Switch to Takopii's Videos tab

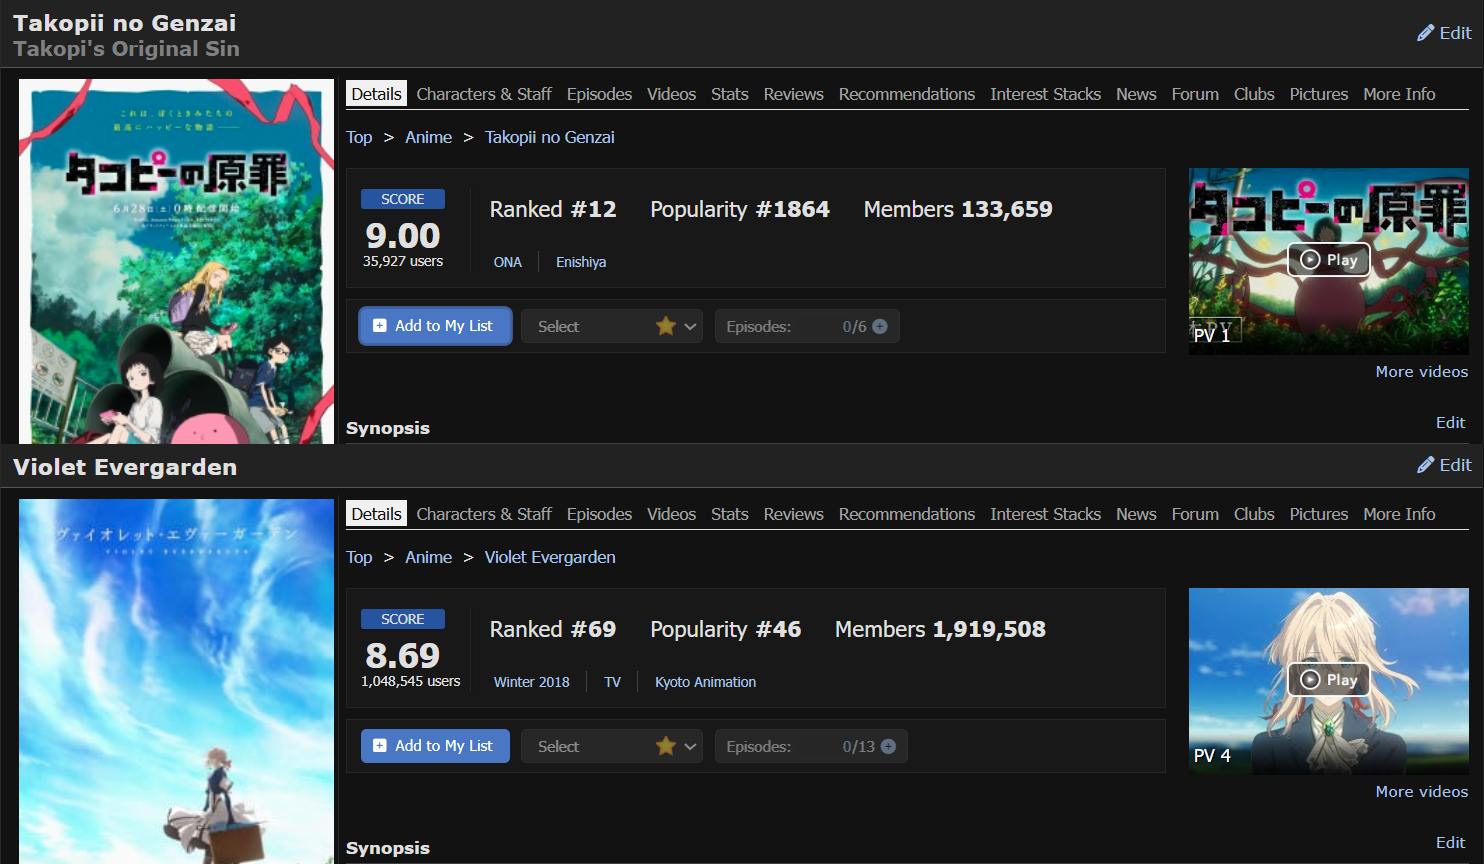click(x=671, y=94)
